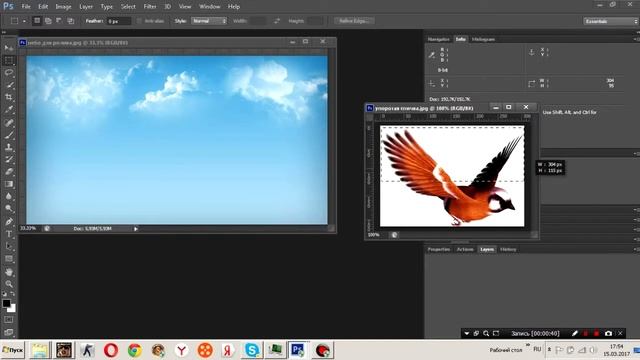Choose Subtract from selection mode
640x360 pixels.
59,20
